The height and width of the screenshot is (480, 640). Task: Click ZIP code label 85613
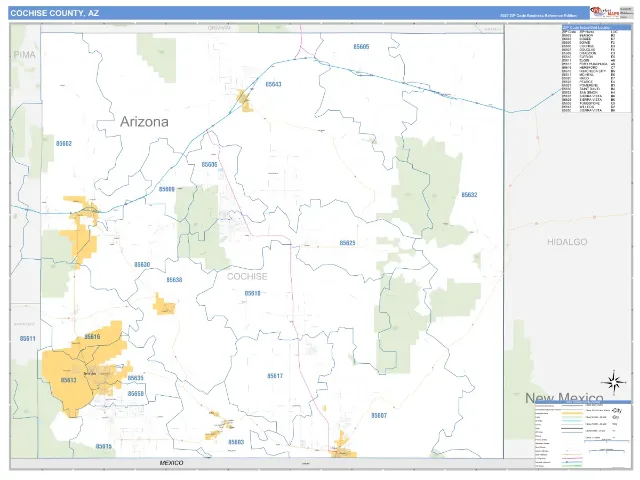tap(69, 380)
